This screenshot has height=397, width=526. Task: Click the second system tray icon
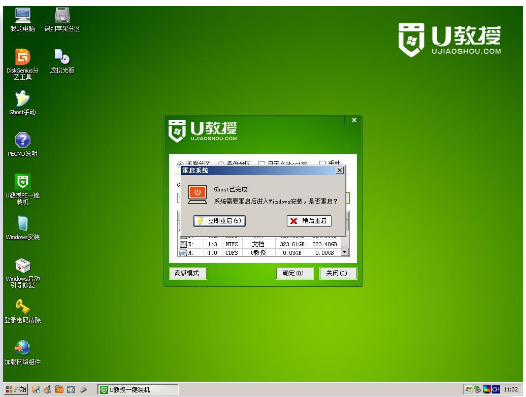[477, 389]
